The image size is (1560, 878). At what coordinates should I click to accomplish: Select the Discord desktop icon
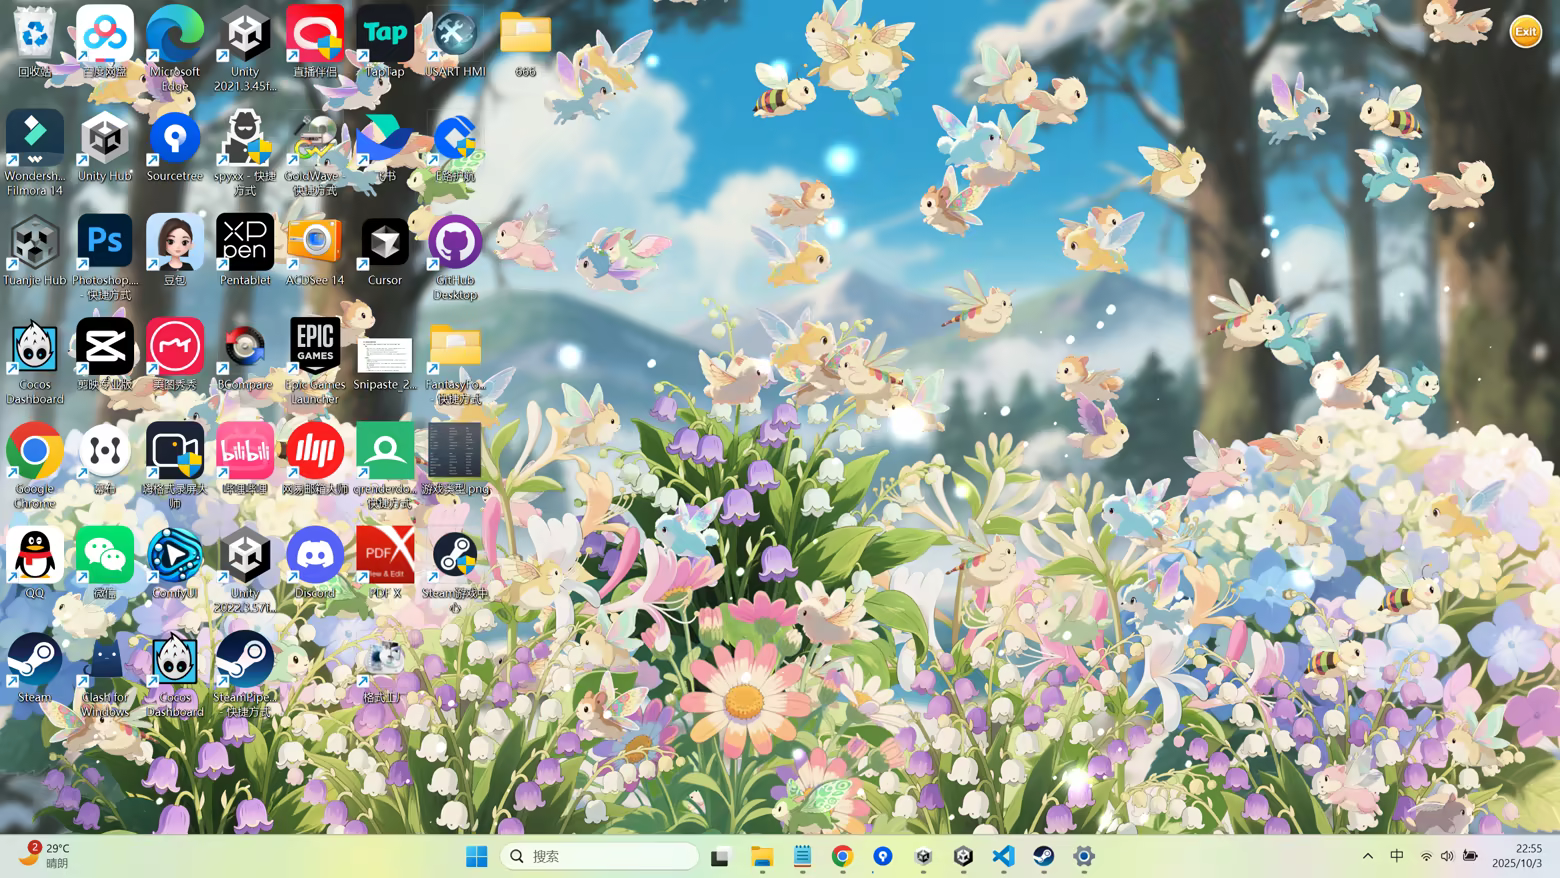[315, 556]
